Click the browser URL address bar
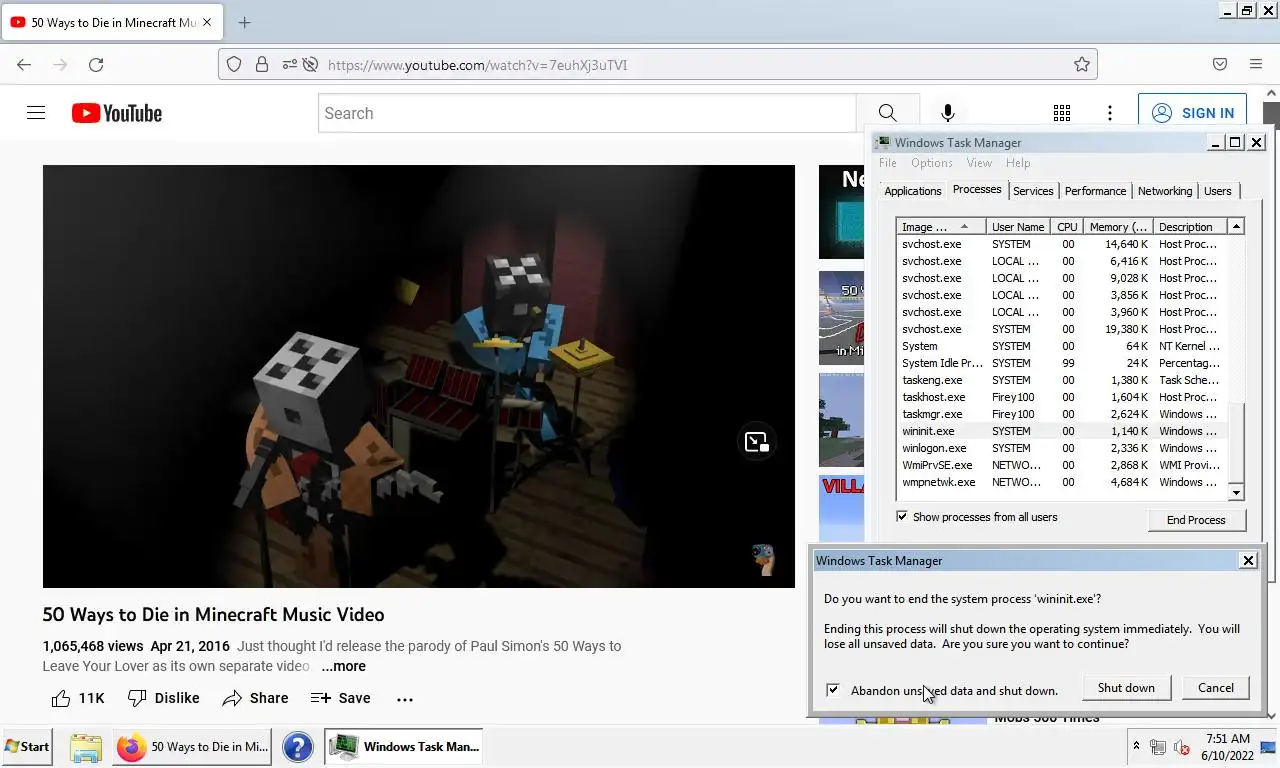This screenshot has height=768, width=1280. tap(658, 65)
